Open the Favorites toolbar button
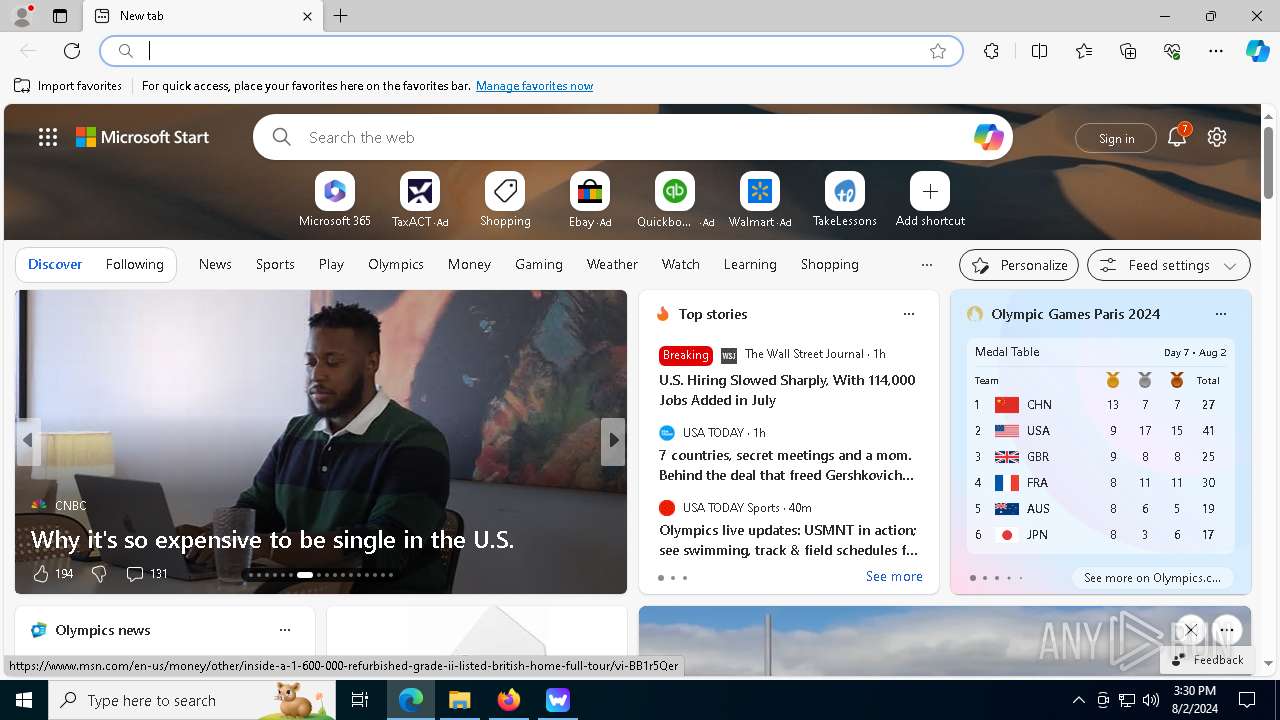This screenshot has height=720, width=1280. point(1084,51)
